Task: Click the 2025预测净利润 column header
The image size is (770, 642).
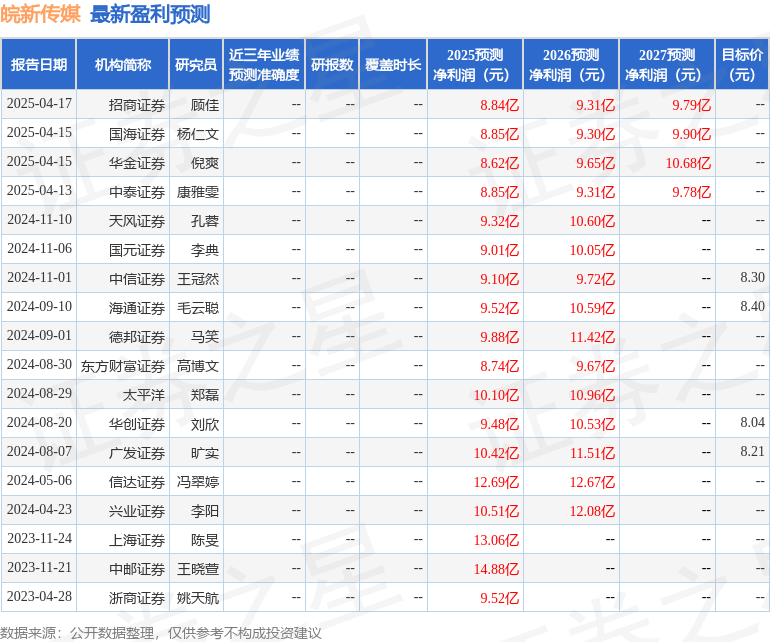Action: [475, 64]
